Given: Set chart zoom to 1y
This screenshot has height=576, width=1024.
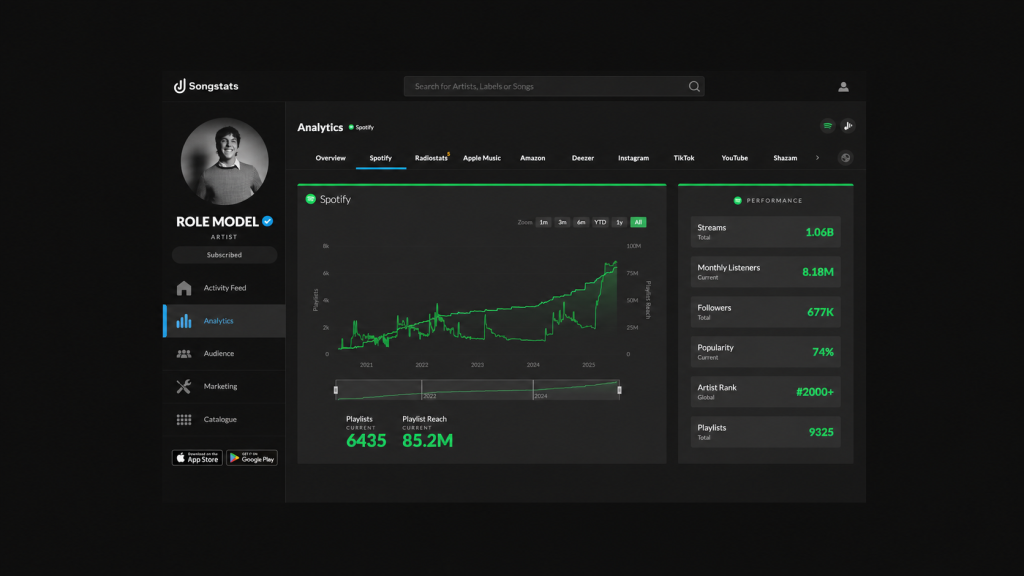Looking at the screenshot, I should click(619, 222).
